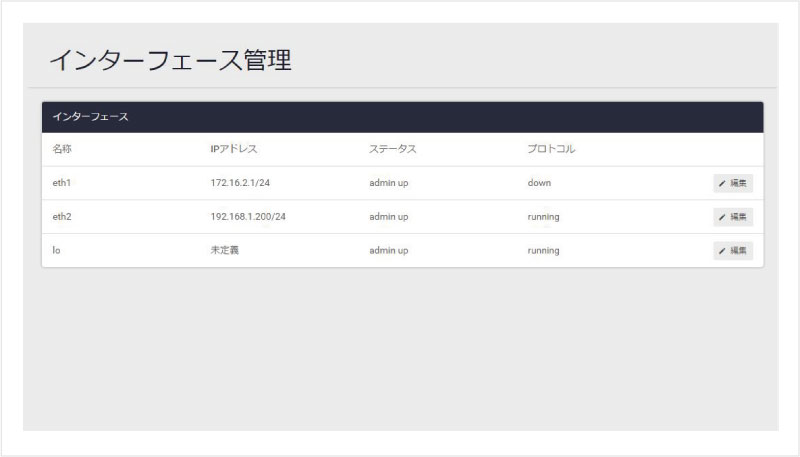The width and height of the screenshot is (800, 457).
Task: Click the admin up status of eth2
Action: coord(389,216)
